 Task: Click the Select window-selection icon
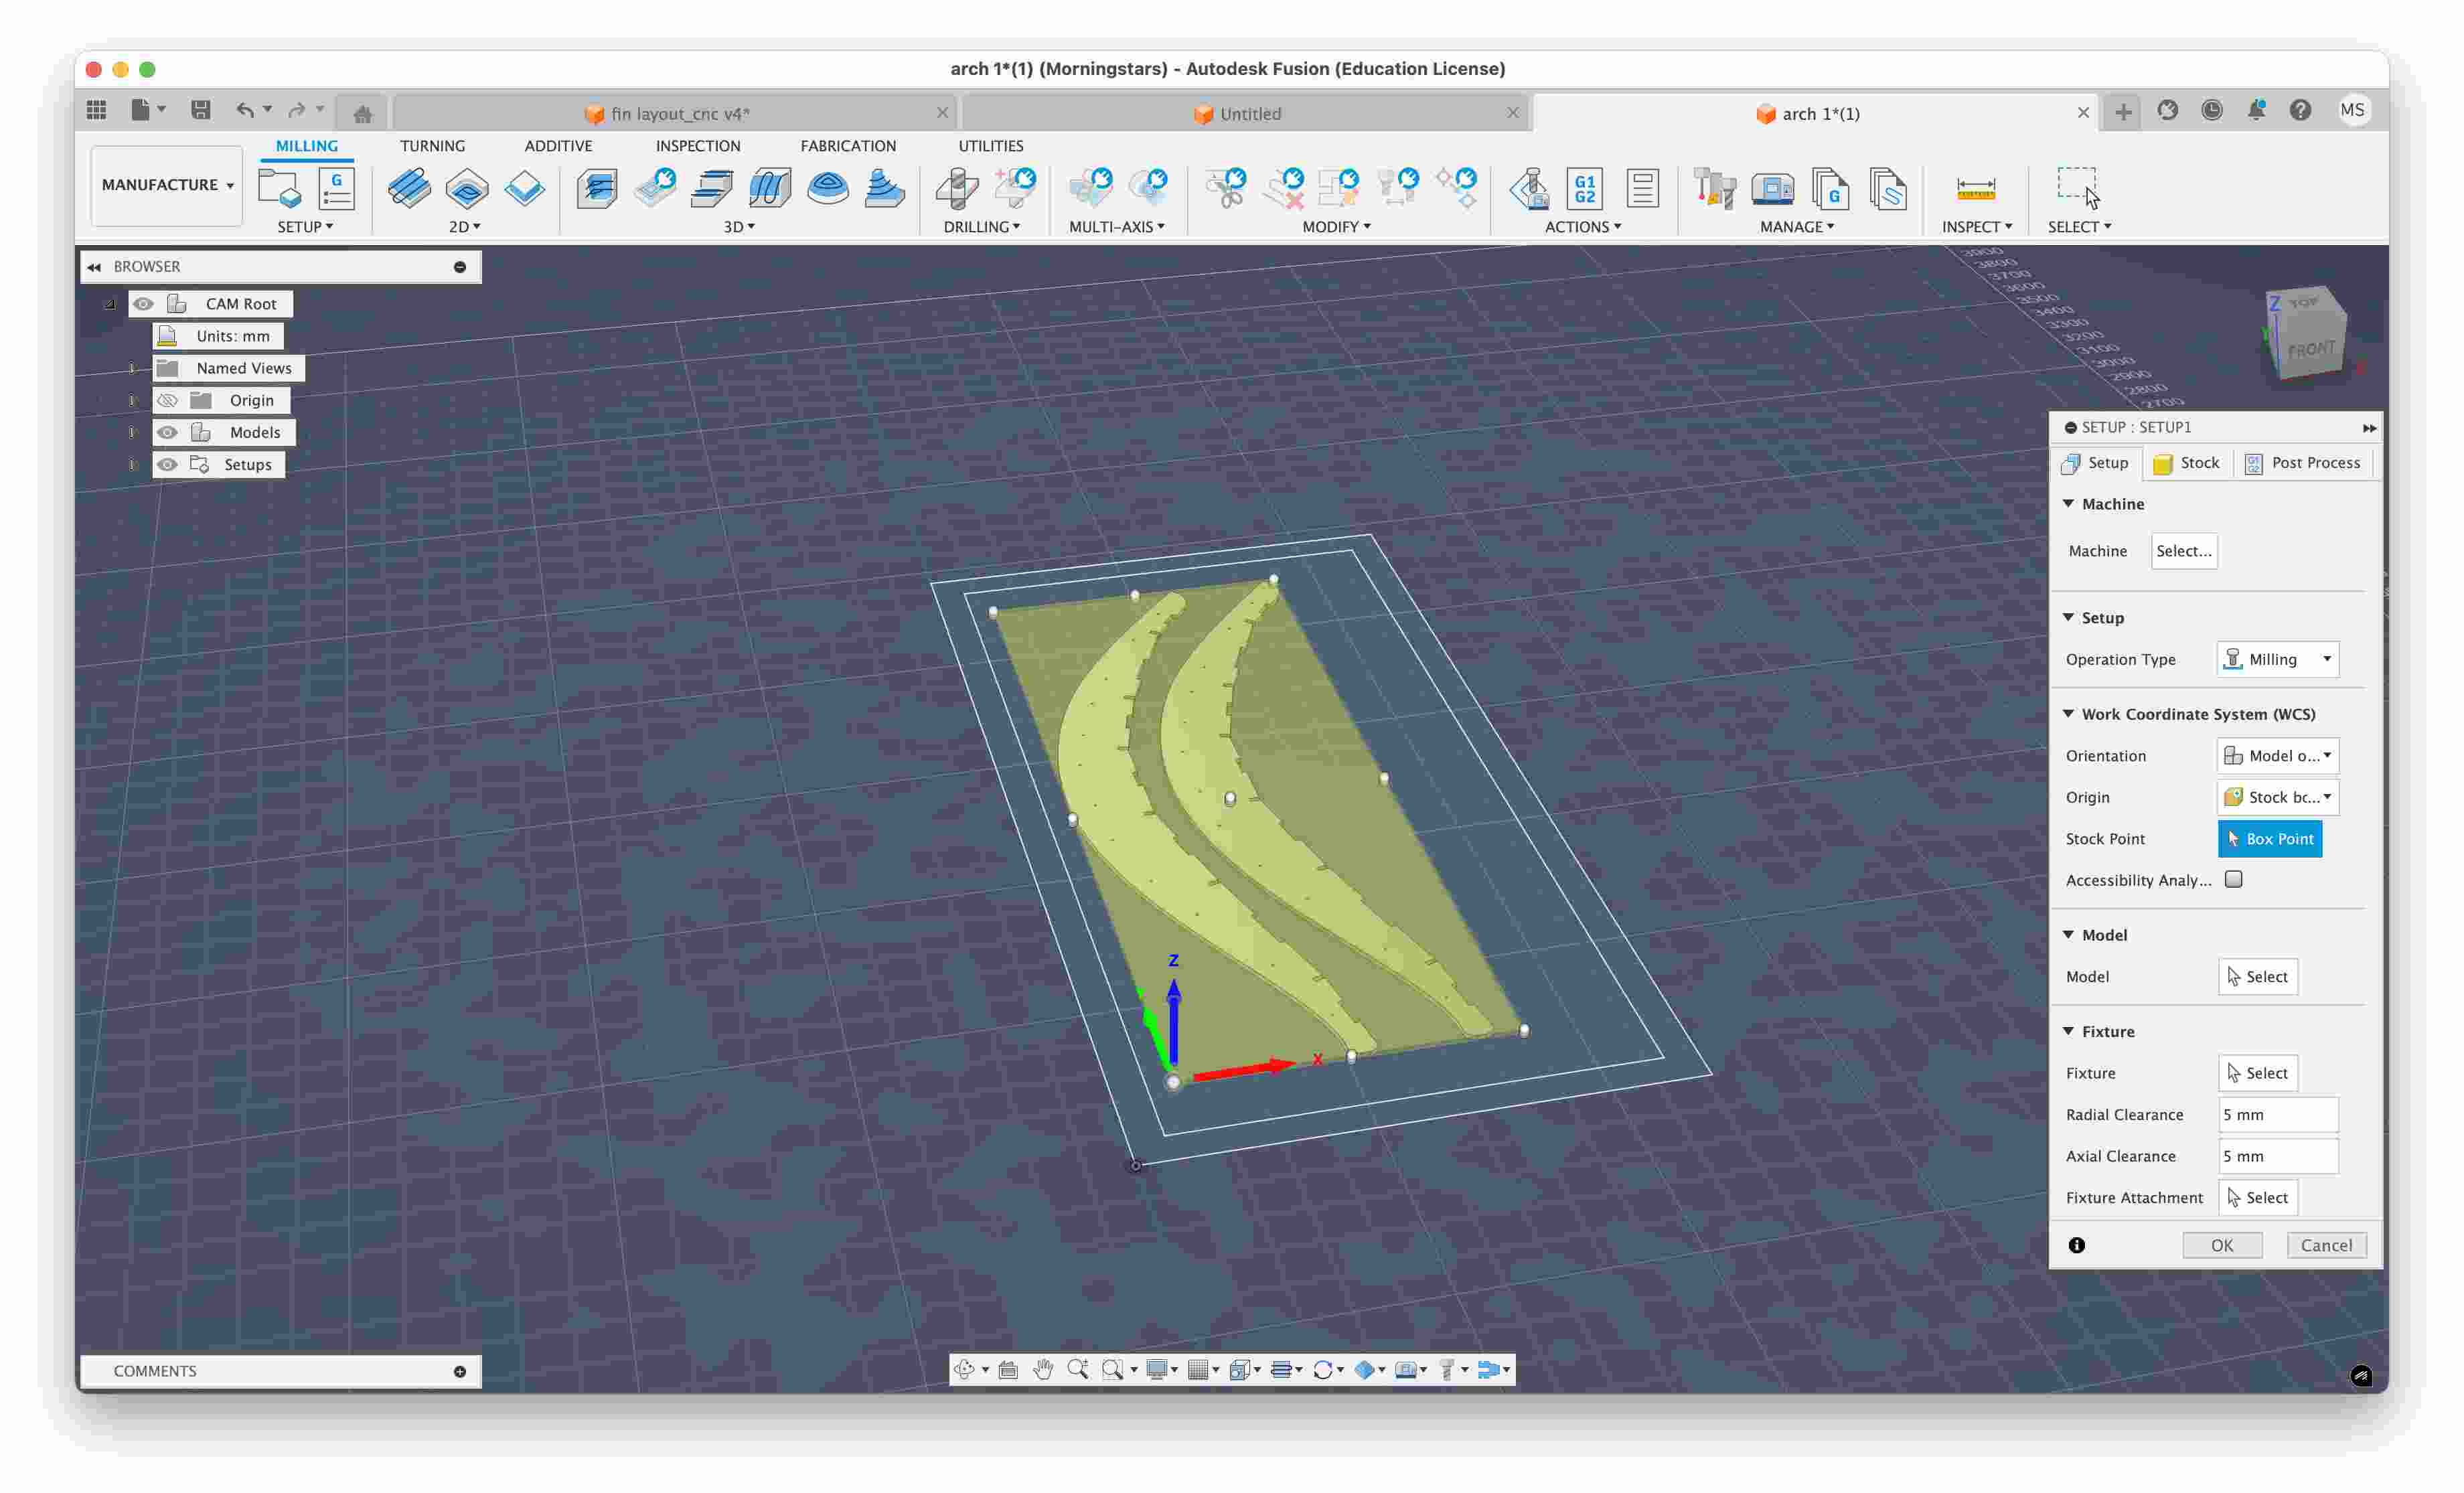2078,188
